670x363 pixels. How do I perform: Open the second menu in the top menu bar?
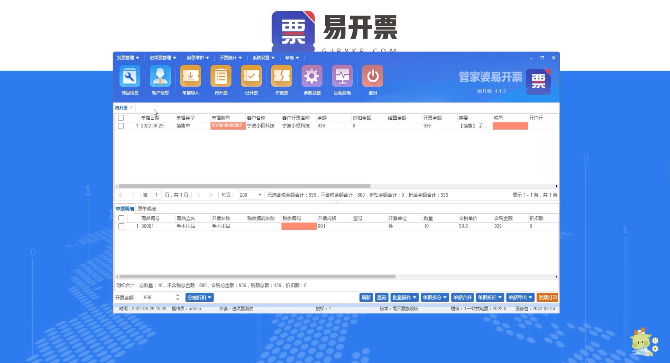(x=163, y=58)
